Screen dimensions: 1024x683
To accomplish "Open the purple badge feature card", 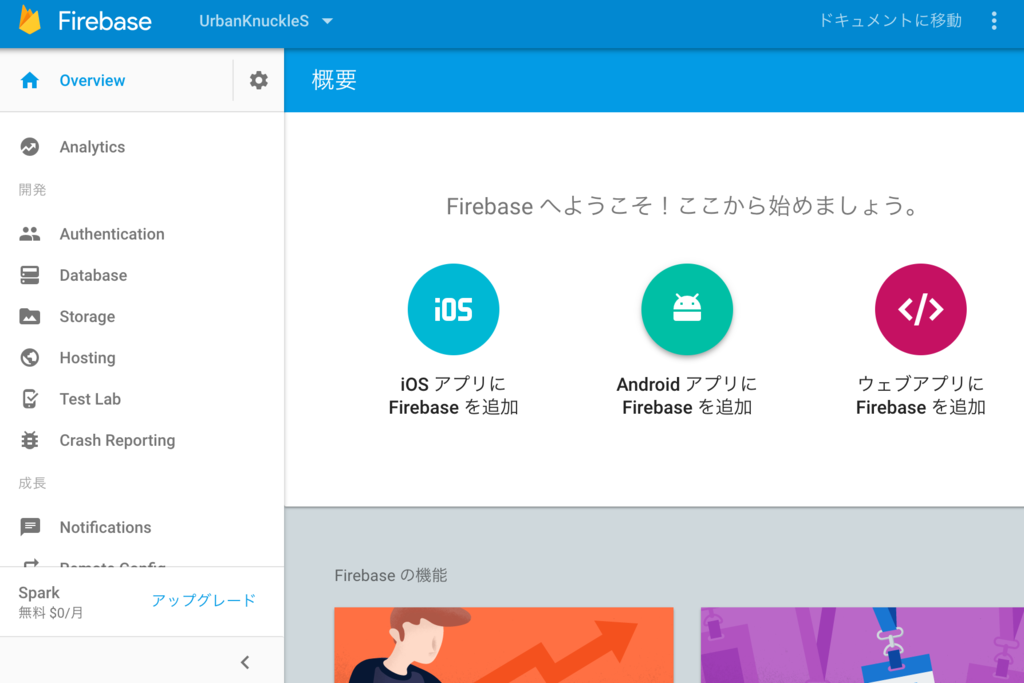I will pos(862,645).
